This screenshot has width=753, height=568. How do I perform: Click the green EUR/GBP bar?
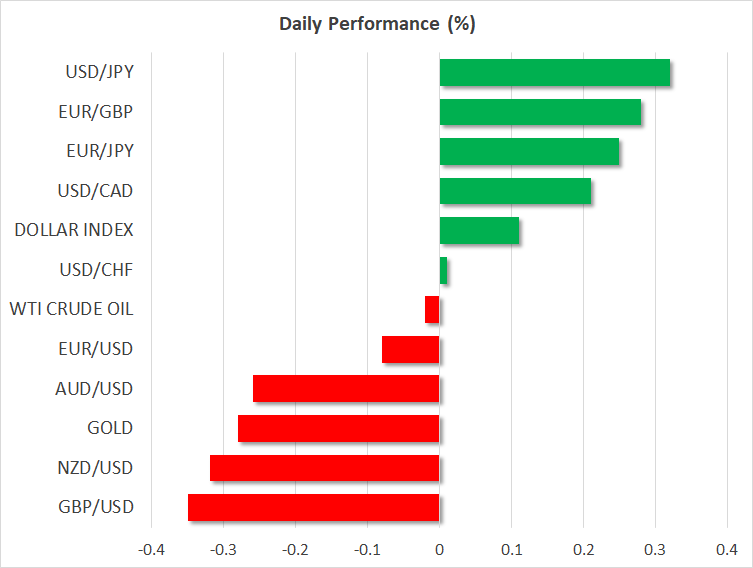[x=540, y=112]
